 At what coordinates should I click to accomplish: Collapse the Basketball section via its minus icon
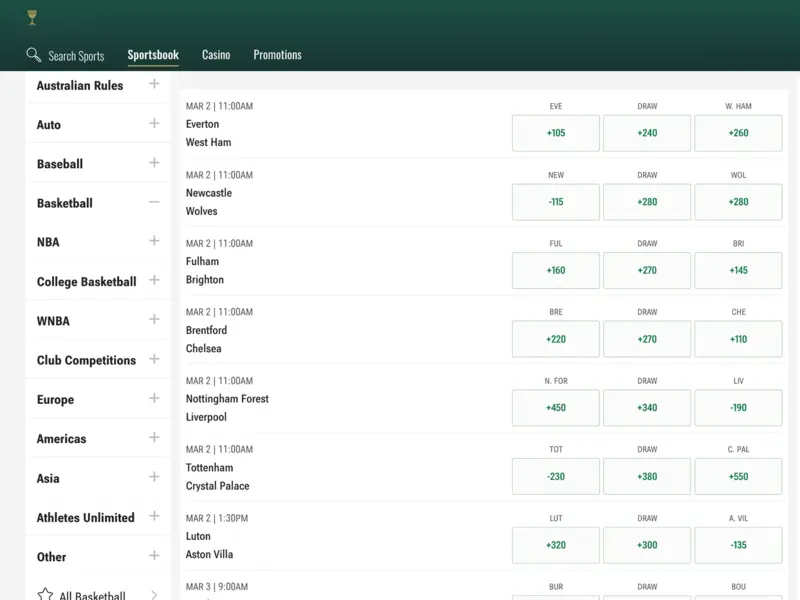tap(154, 202)
